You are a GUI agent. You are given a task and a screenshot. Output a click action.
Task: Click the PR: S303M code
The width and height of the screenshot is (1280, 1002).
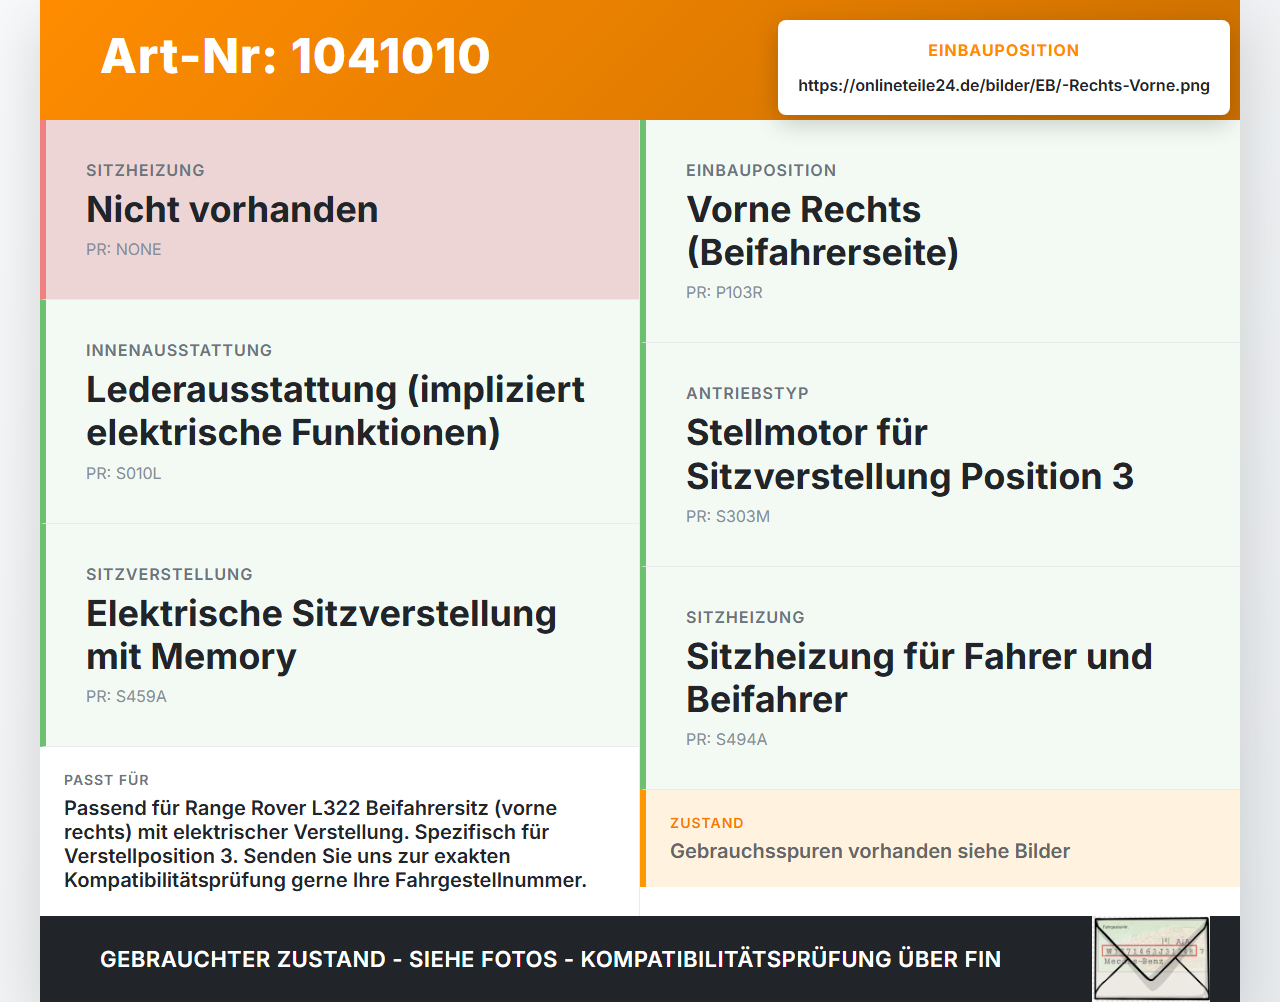click(x=728, y=516)
